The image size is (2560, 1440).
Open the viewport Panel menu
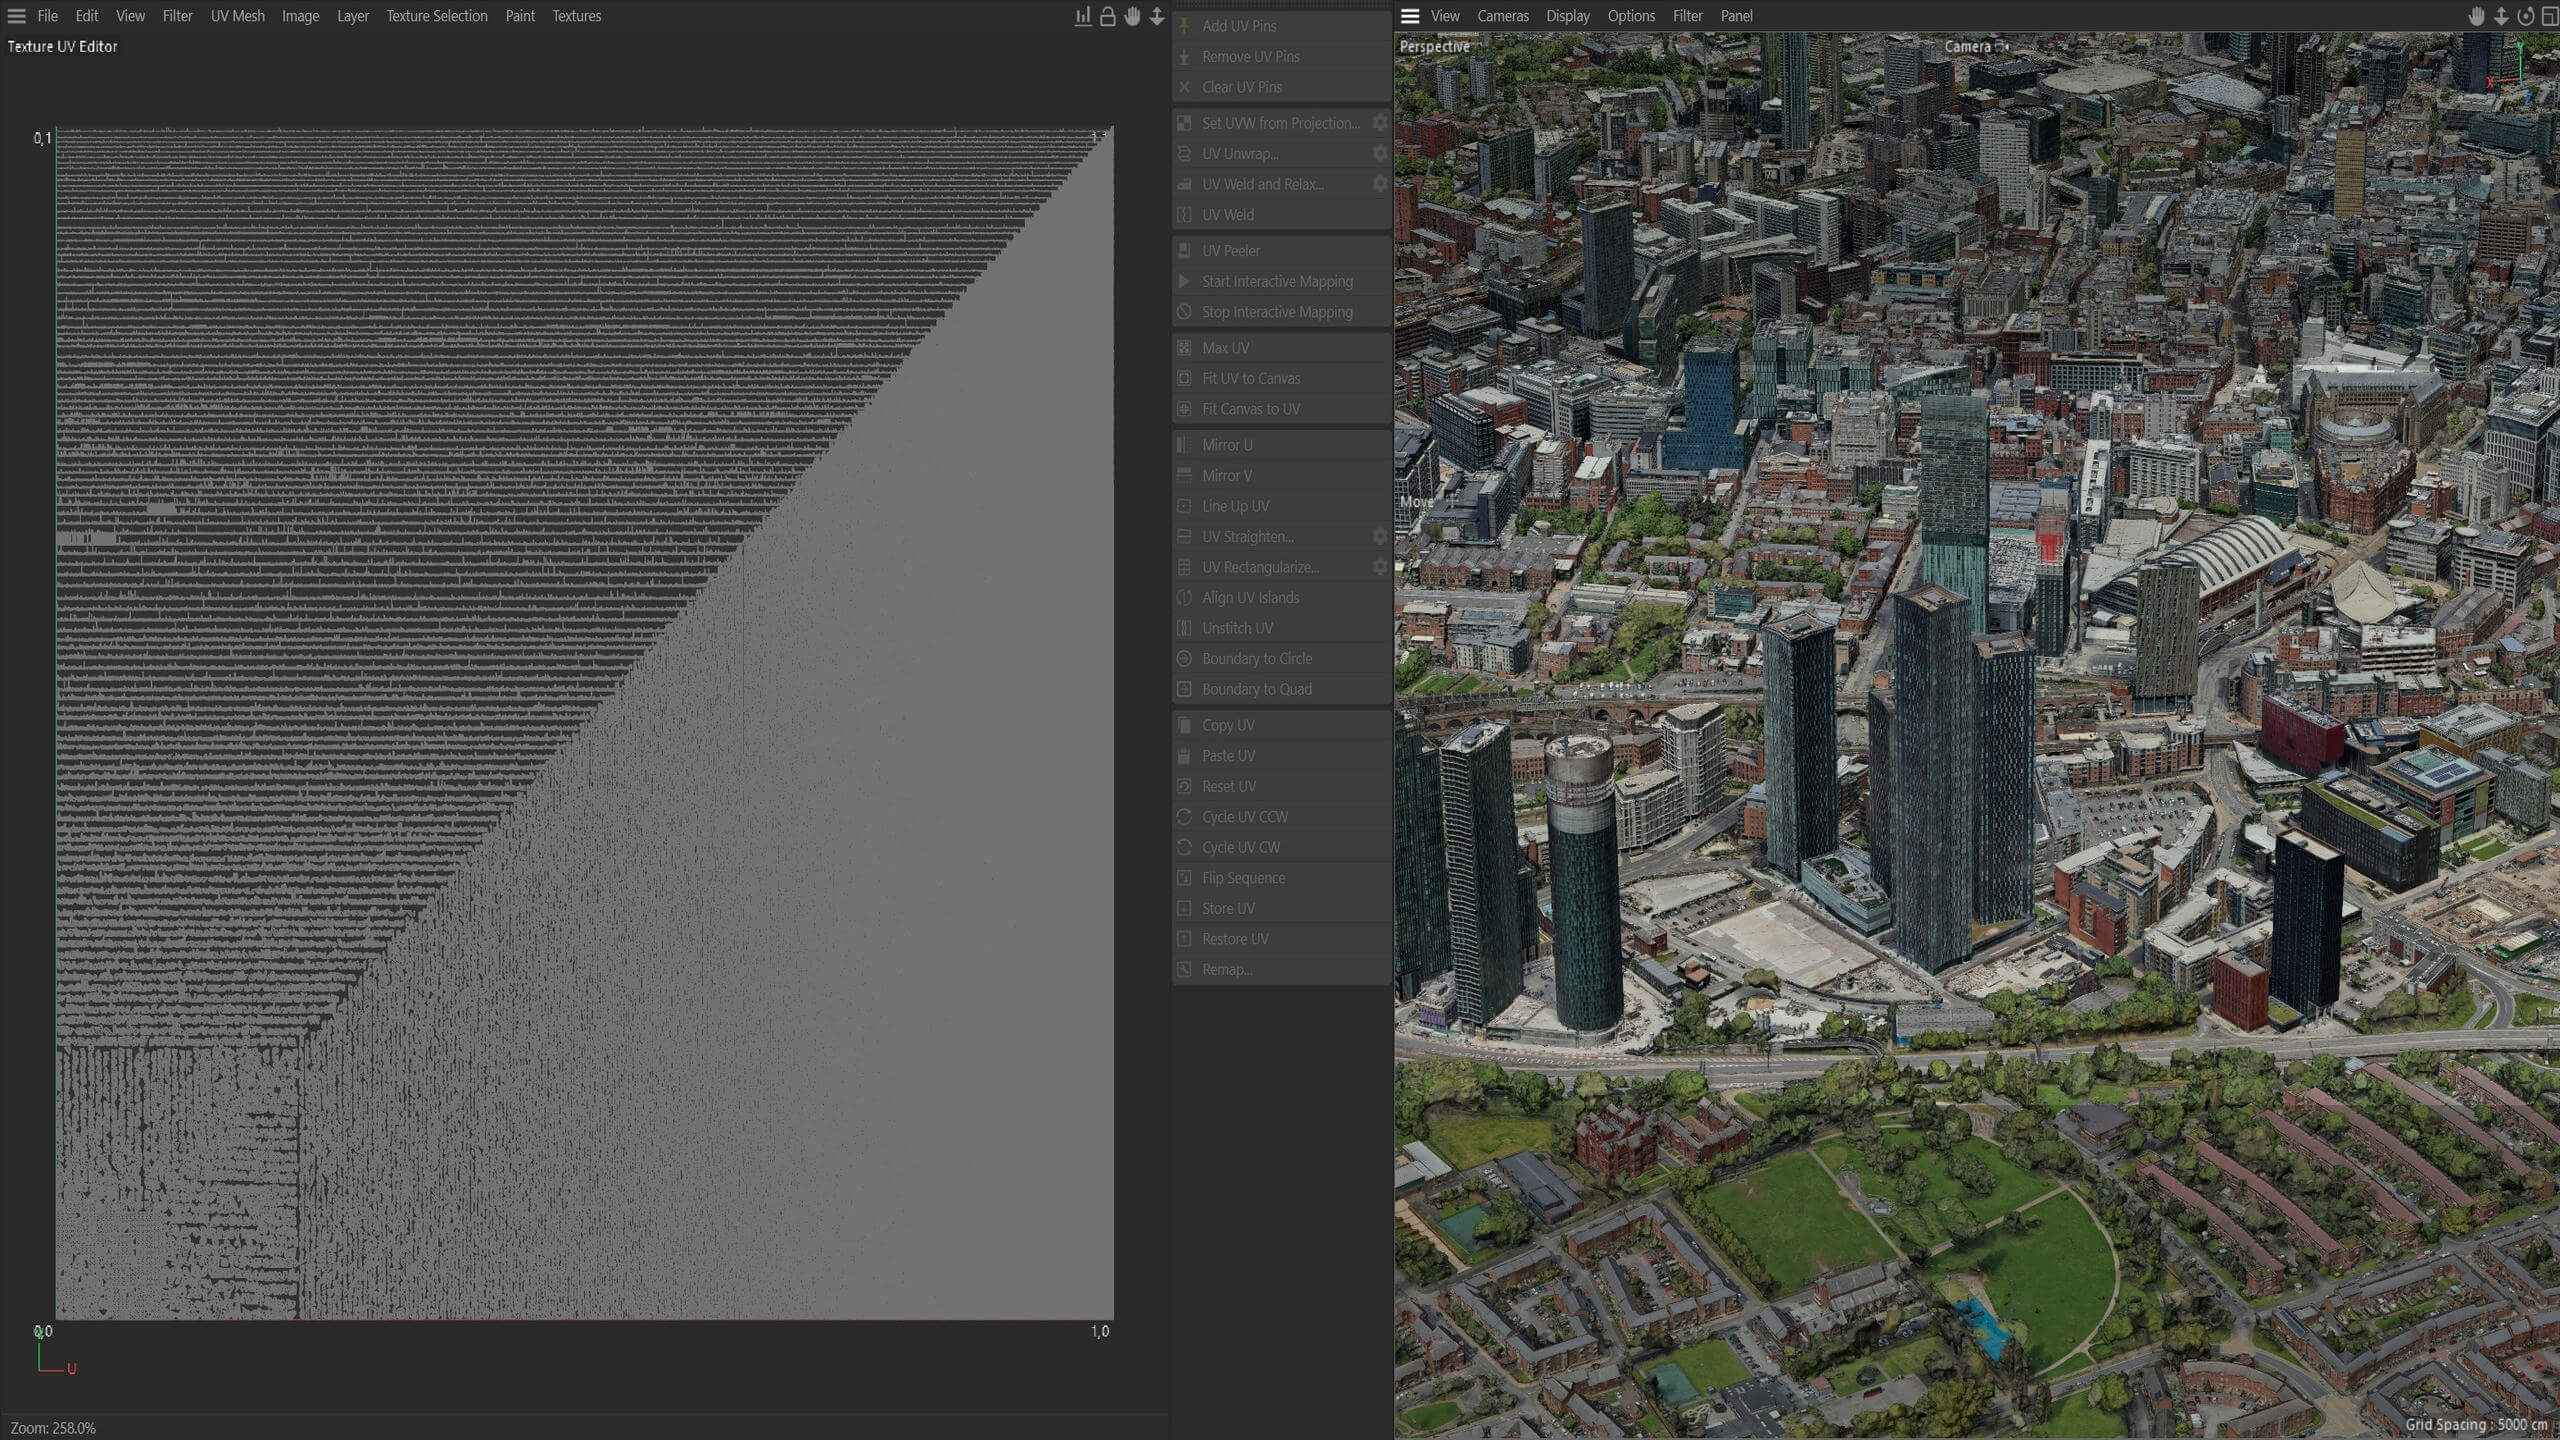coord(1736,16)
